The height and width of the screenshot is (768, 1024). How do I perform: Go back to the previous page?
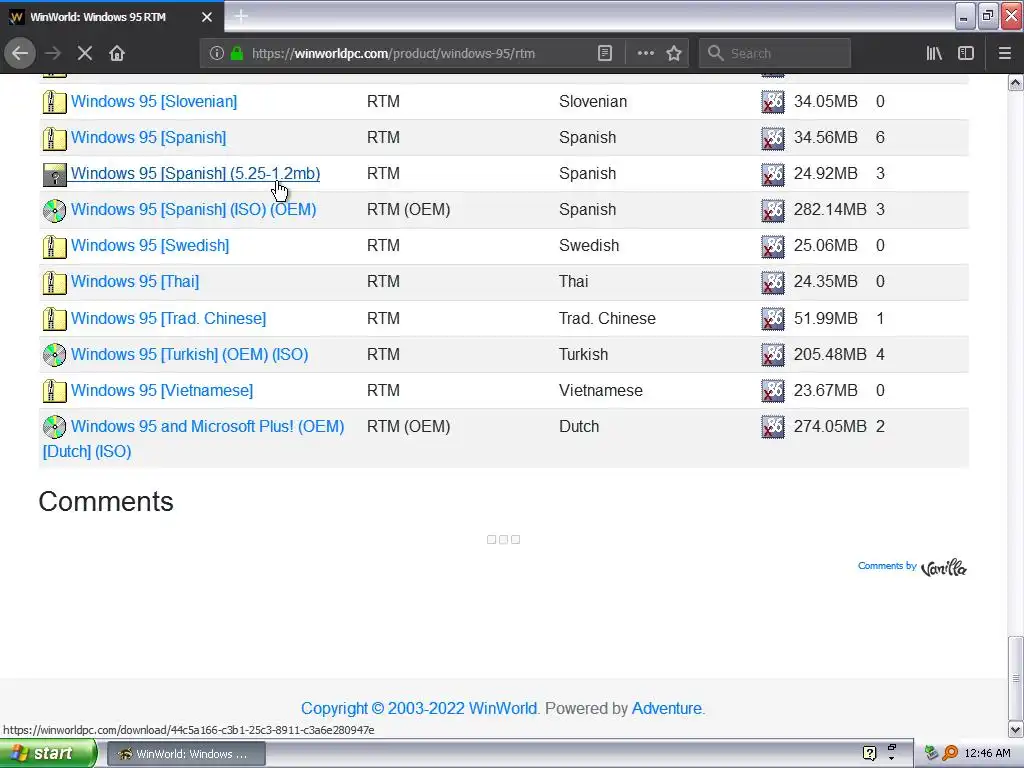pyautogui.click(x=20, y=53)
